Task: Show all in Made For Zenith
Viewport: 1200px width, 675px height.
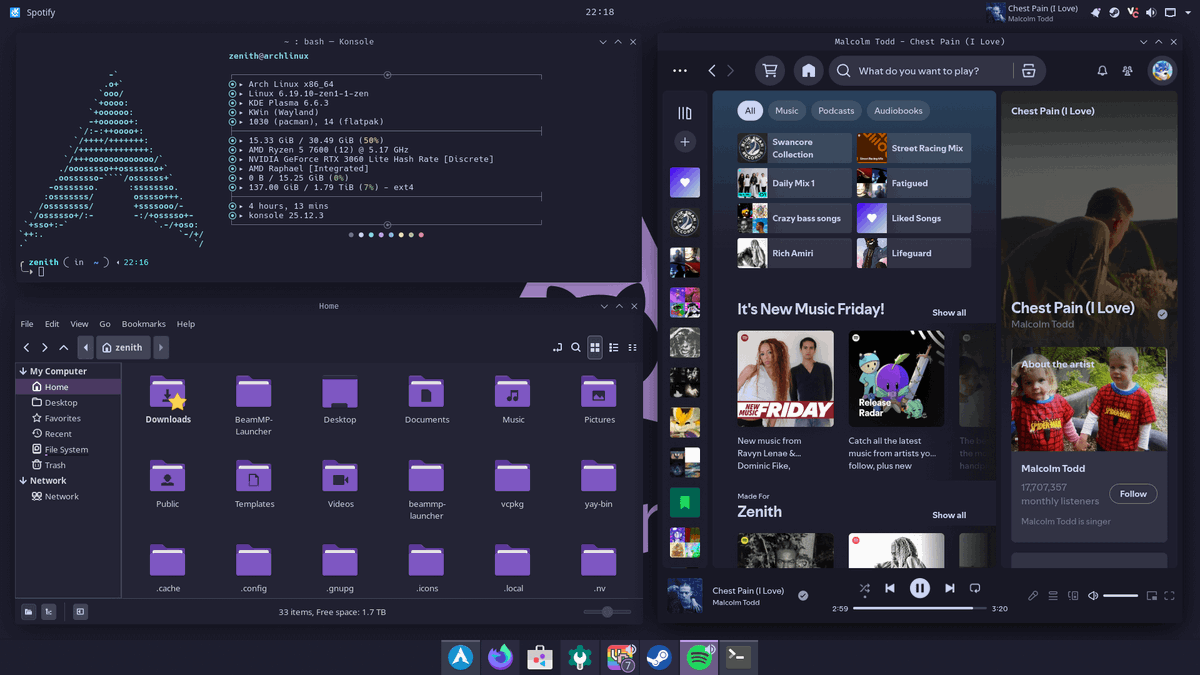Action: point(949,515)
